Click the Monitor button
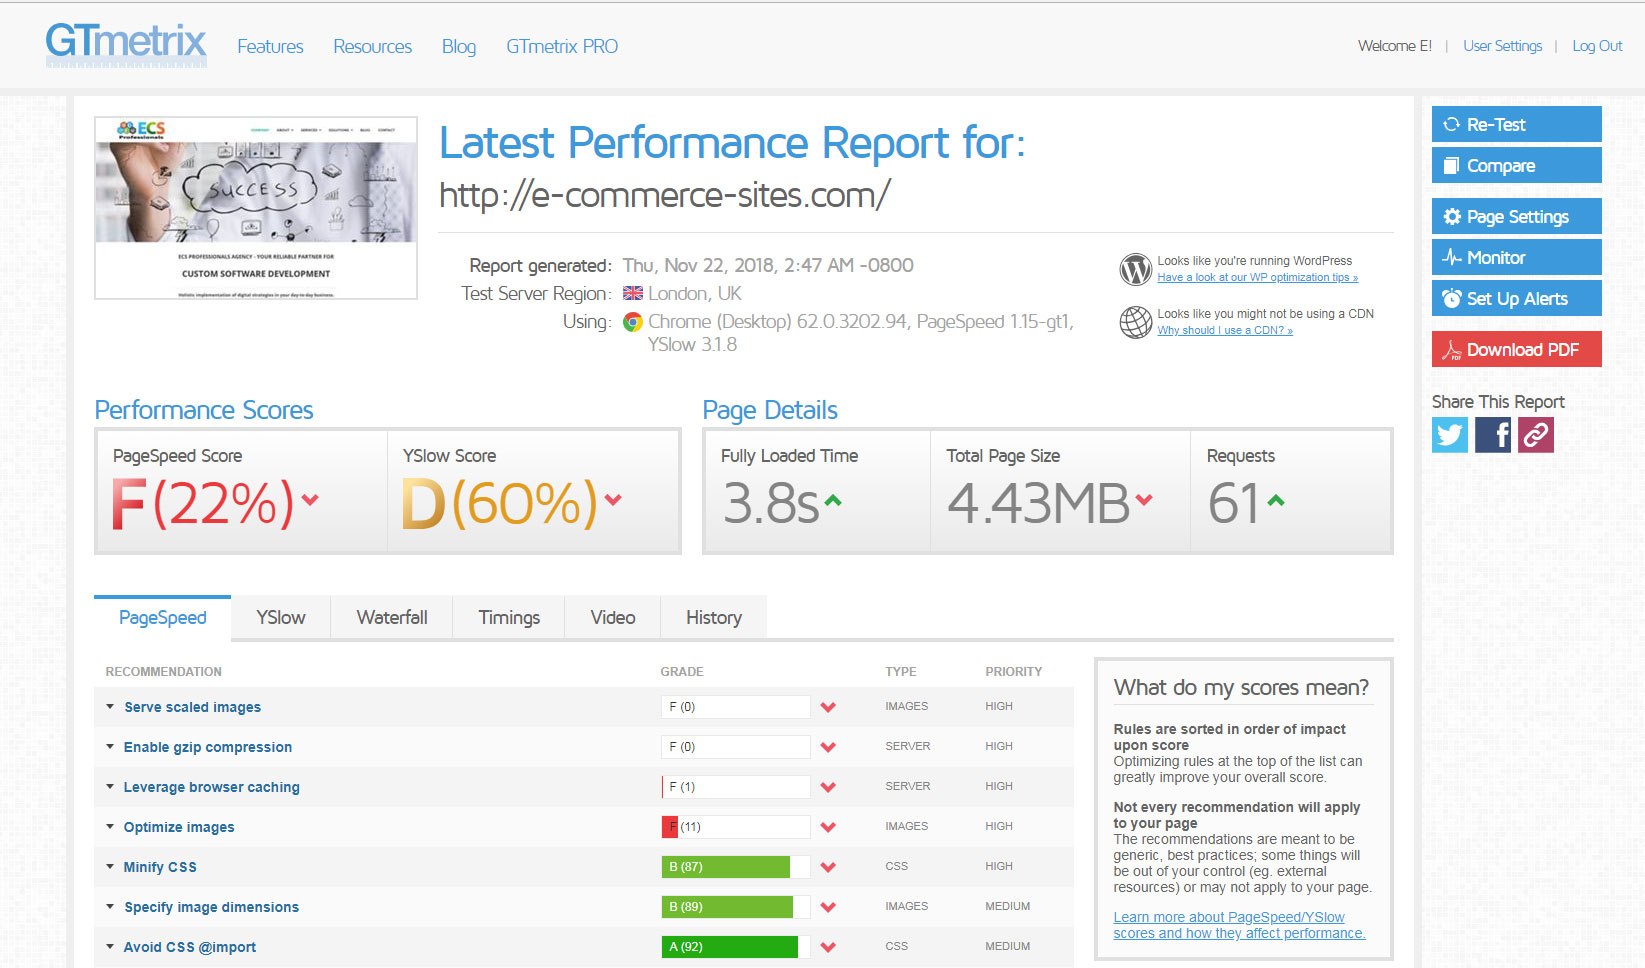This screenshot has width=1645, height=968. pyautogui.click(x=1516, y=257)
